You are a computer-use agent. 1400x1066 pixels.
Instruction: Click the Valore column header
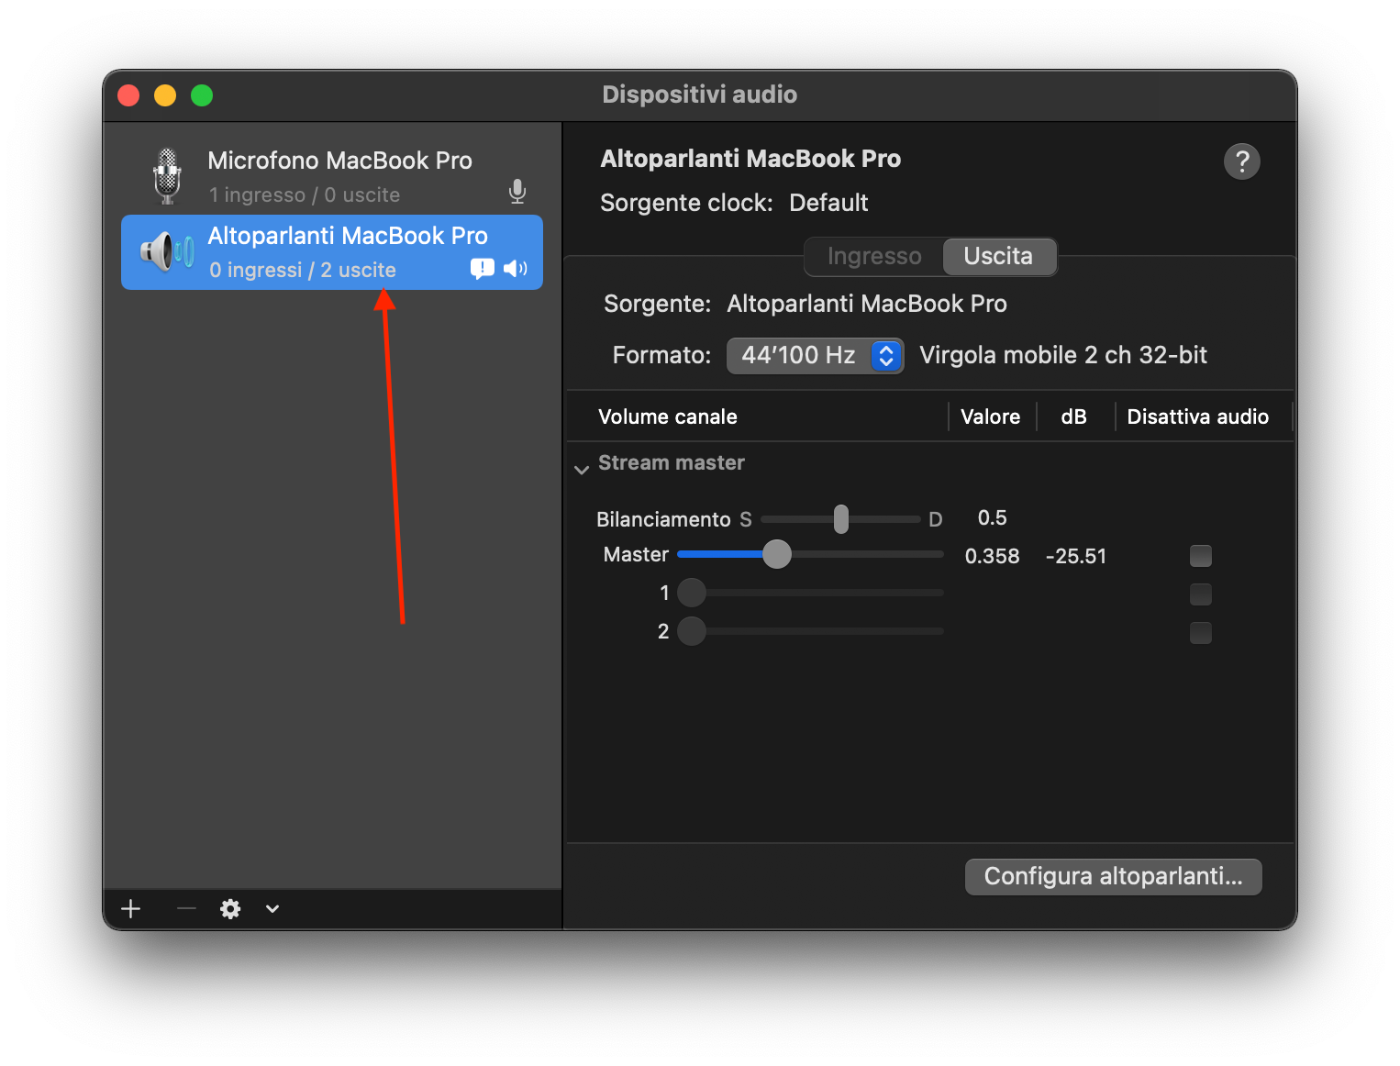coord(990,417)
